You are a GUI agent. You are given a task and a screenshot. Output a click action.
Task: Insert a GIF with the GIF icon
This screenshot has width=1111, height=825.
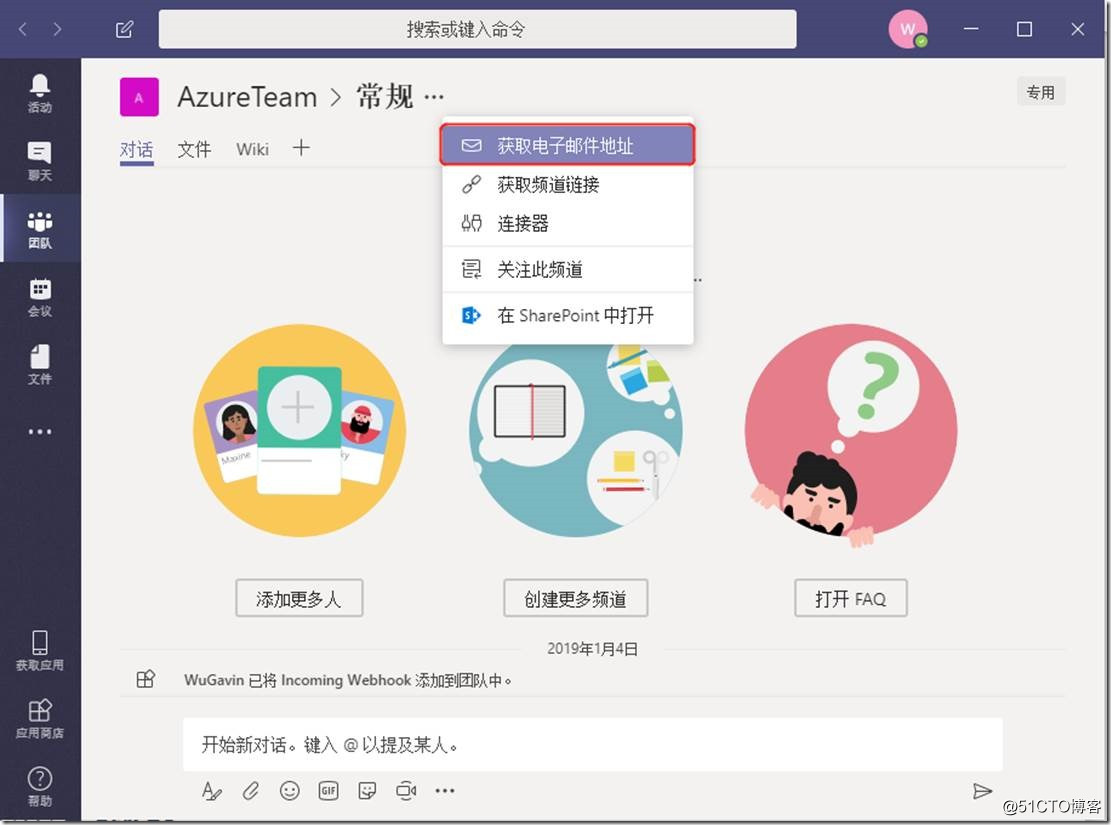pyautogui.click(x=328, y=790)
